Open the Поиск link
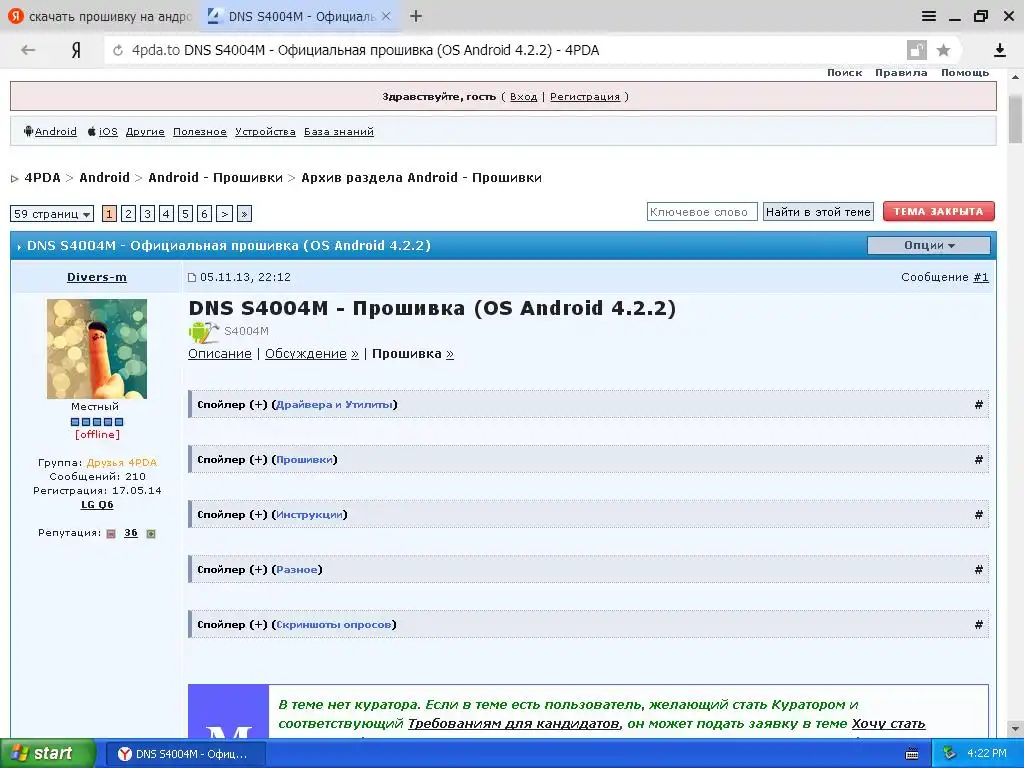This screenshot has height=768, width=1024. [844, 72]
